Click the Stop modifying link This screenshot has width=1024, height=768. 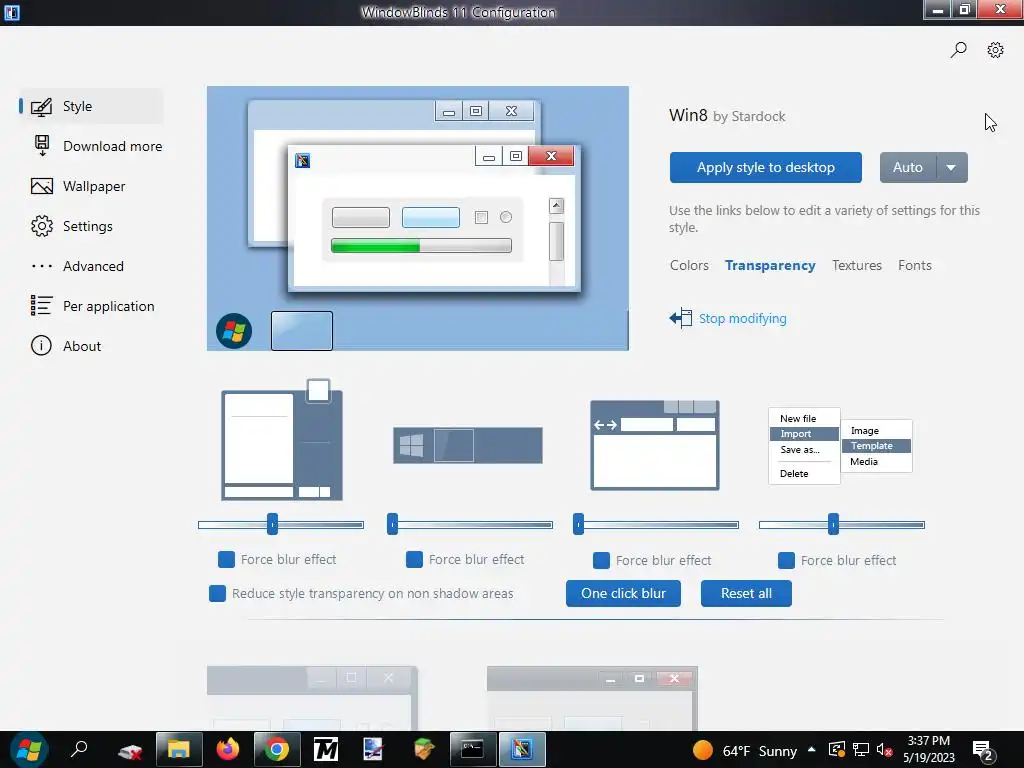coord(743,319)
